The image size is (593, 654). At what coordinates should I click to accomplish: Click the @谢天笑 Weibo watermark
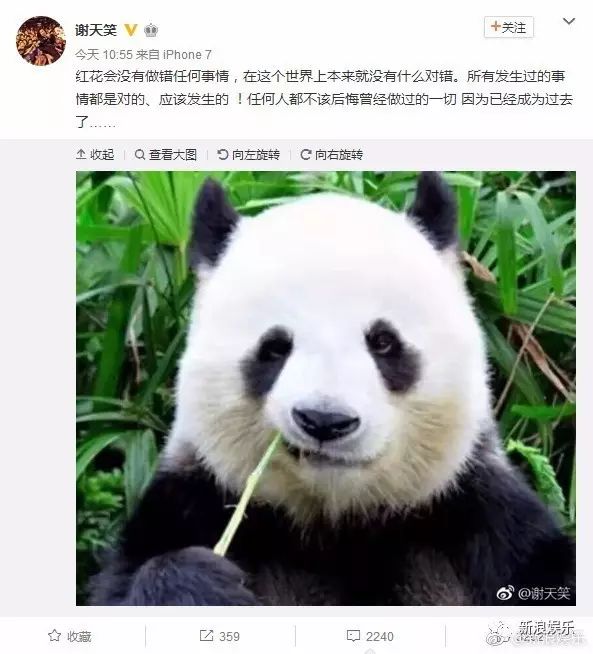pyautogui.click(x=533, y=593)
